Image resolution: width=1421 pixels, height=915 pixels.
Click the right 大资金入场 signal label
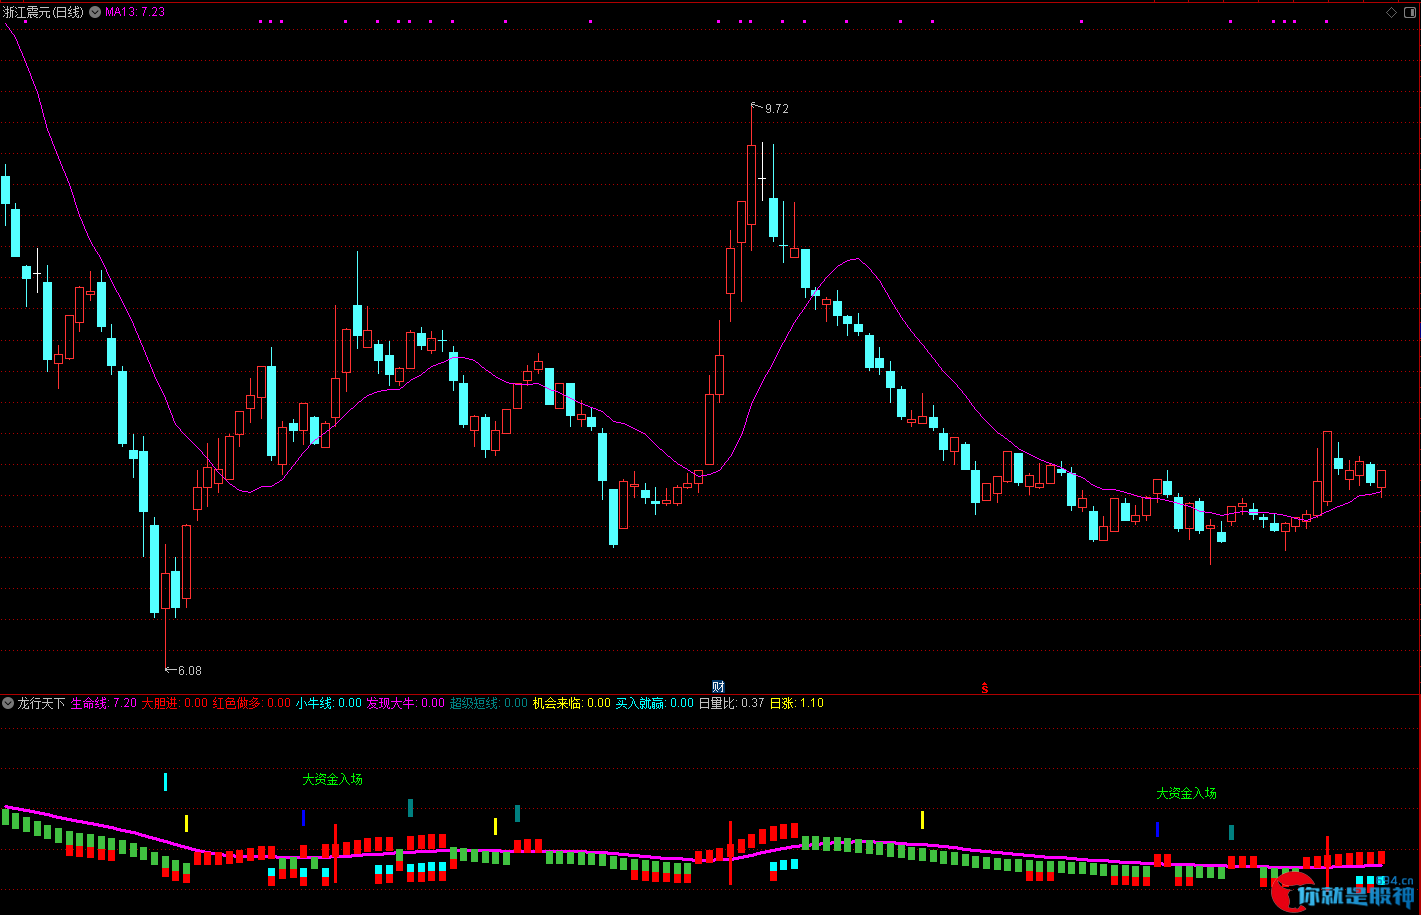pos(1187,793)
